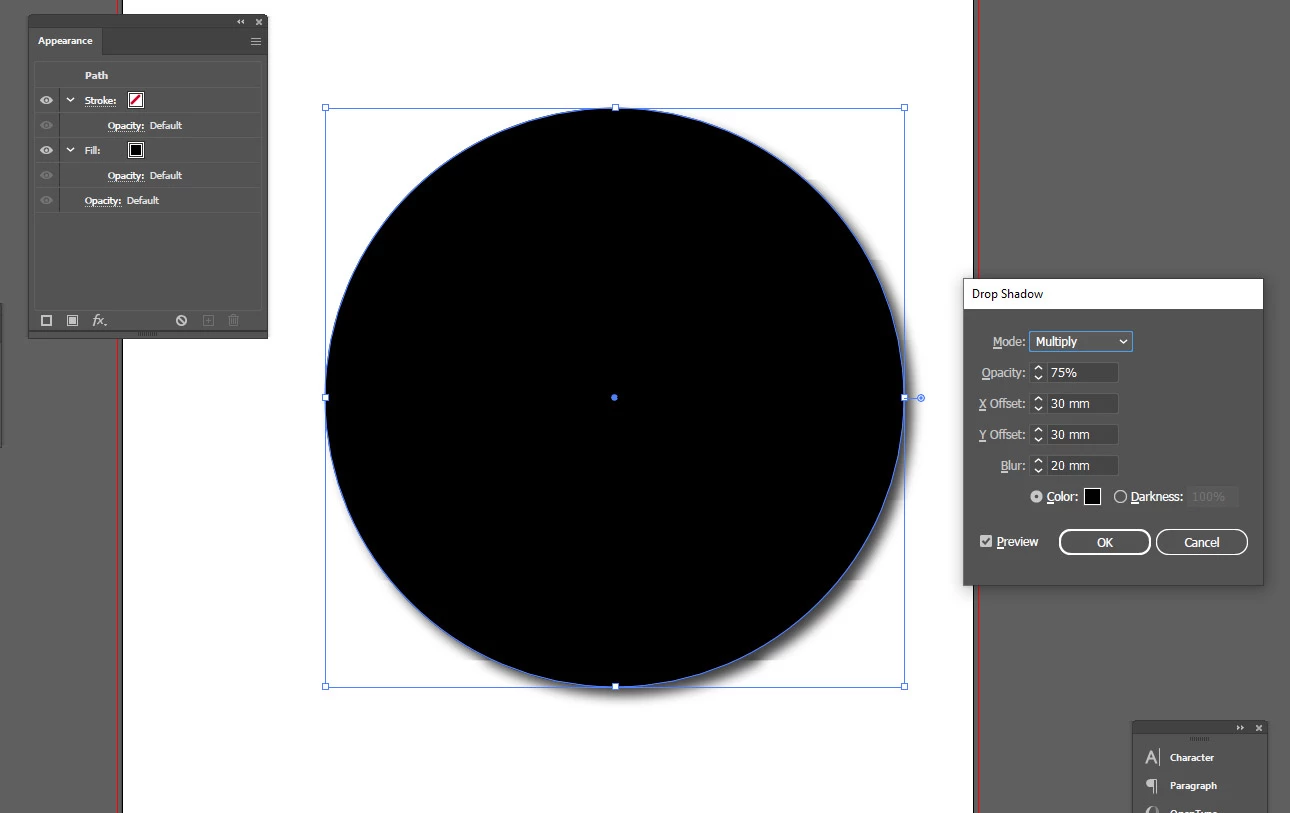Collapse the Fill attribute chevron
This screenshot has height=813, width=1290.
click(x=70, y=150)
